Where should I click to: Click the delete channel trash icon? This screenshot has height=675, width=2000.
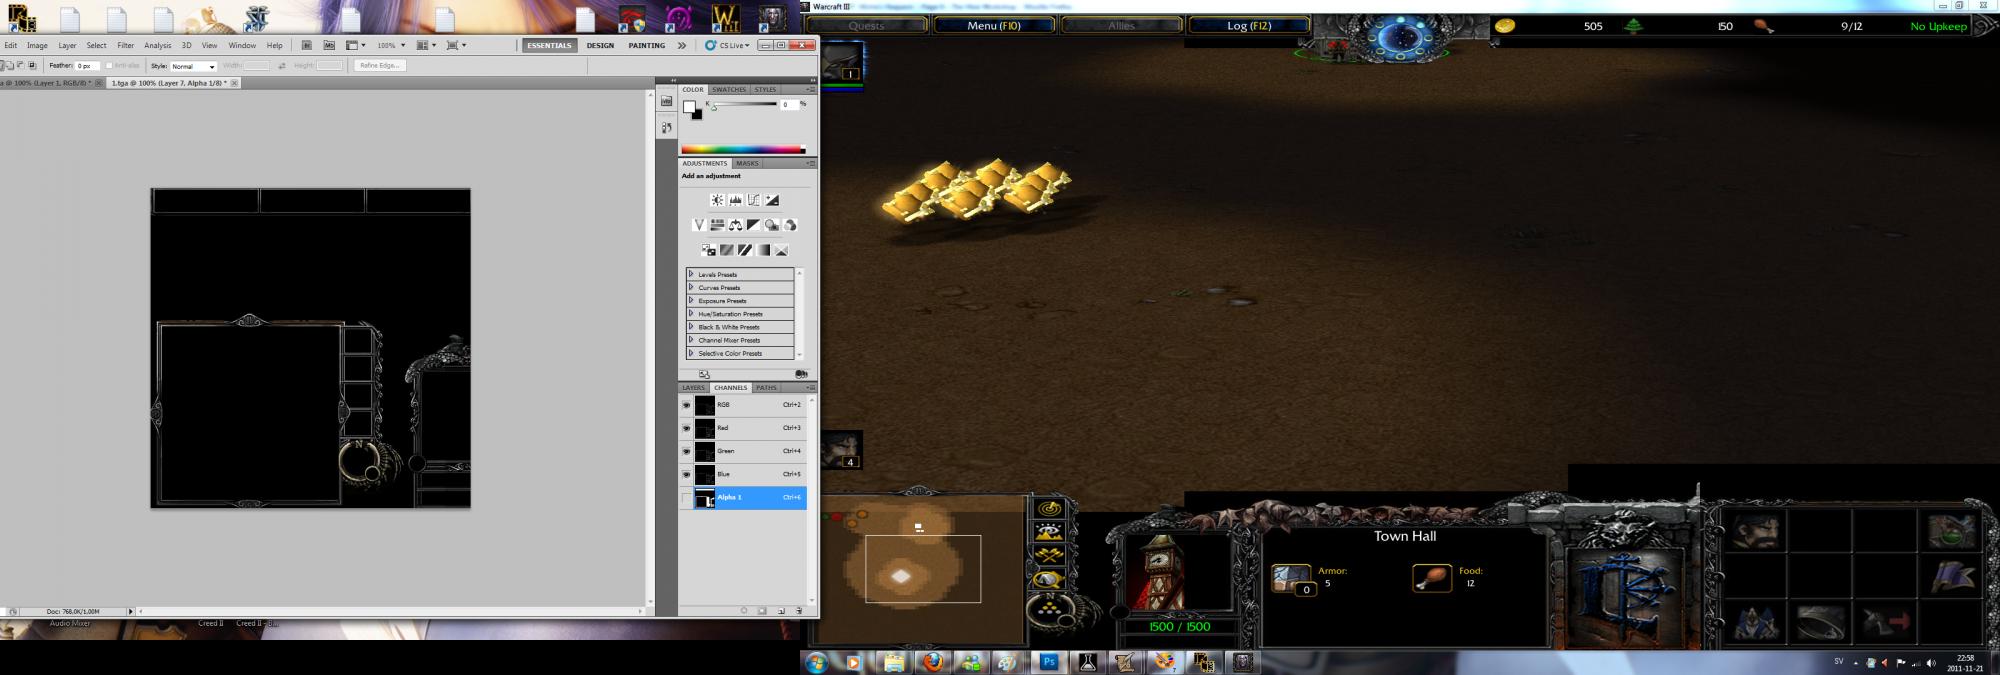[x=798, y=610]
